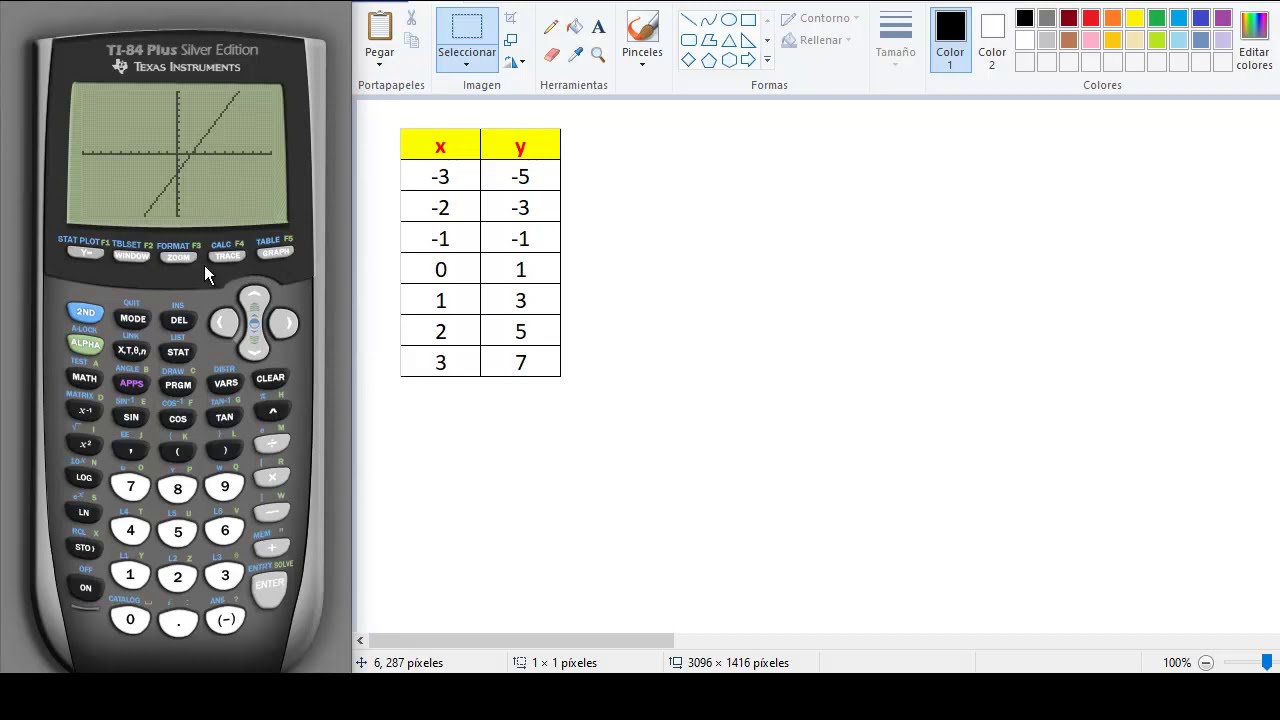
Task: Click the zoom out minus button
Action: point(1206,663)
